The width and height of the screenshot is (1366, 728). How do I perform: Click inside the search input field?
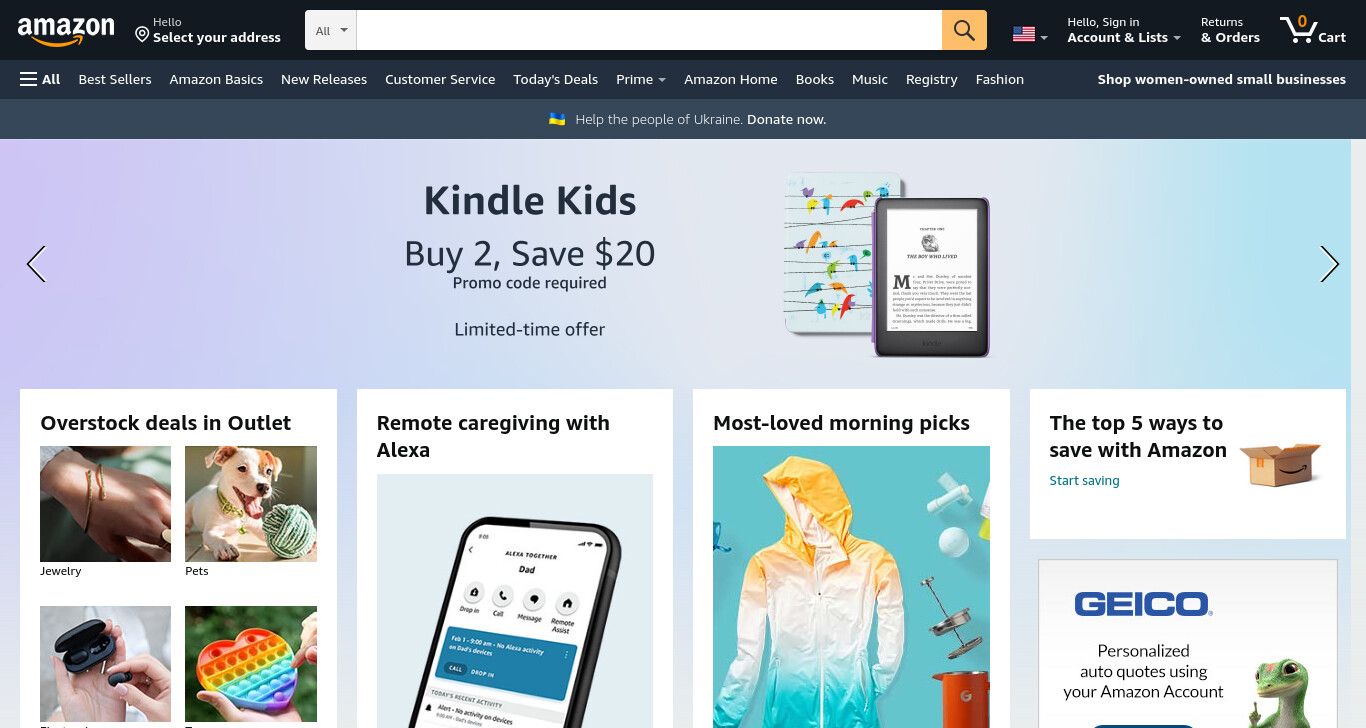[x=649, y=30]
